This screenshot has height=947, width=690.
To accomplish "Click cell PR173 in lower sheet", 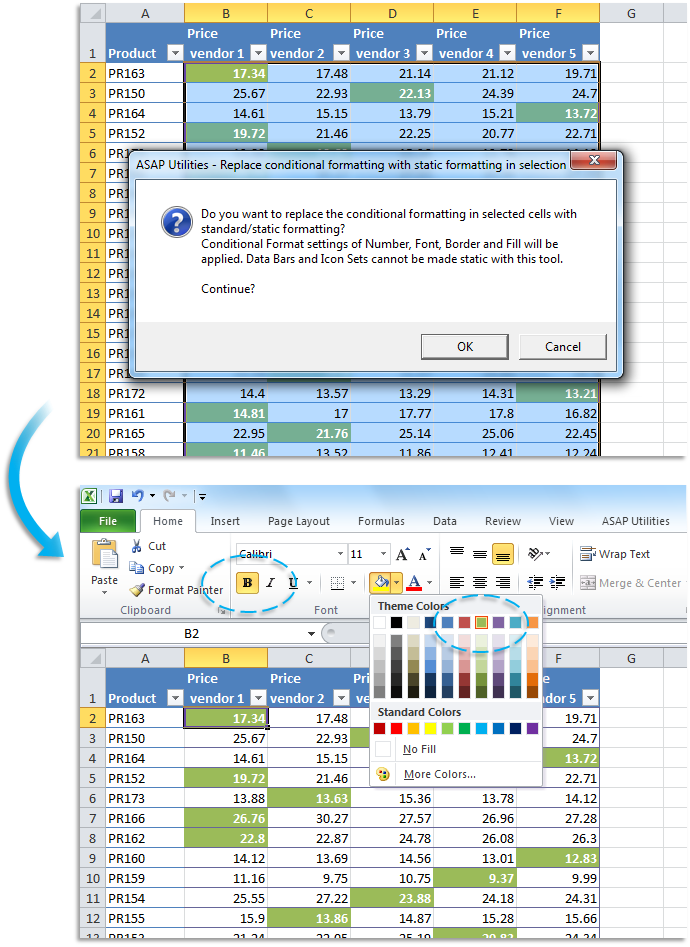I will 145,798.
